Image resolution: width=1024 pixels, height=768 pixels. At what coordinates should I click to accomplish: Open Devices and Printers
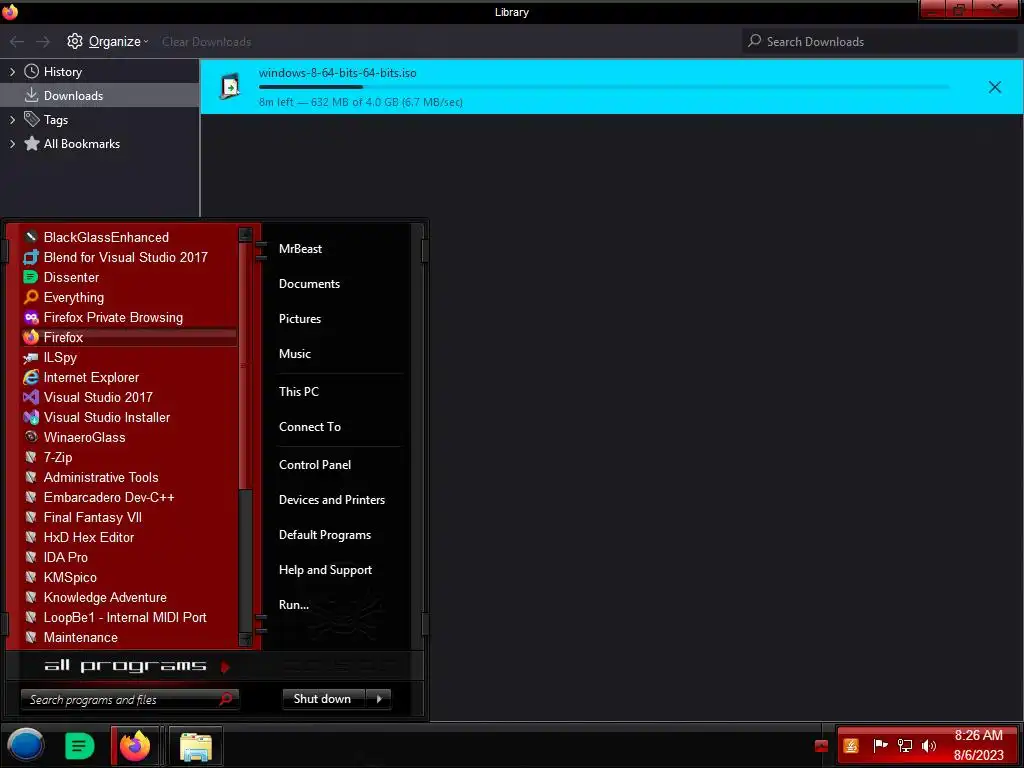(332, 500)
